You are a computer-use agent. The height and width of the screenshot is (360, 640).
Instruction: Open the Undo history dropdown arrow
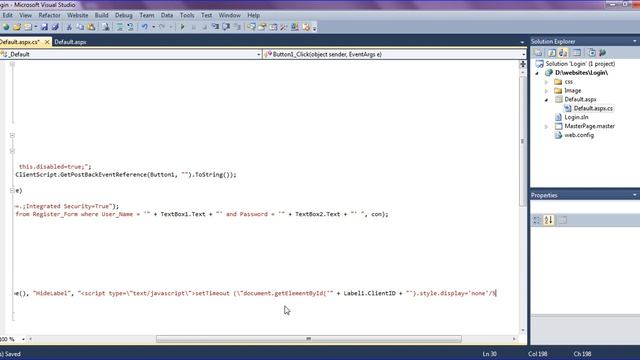click(x=153, y=27)
